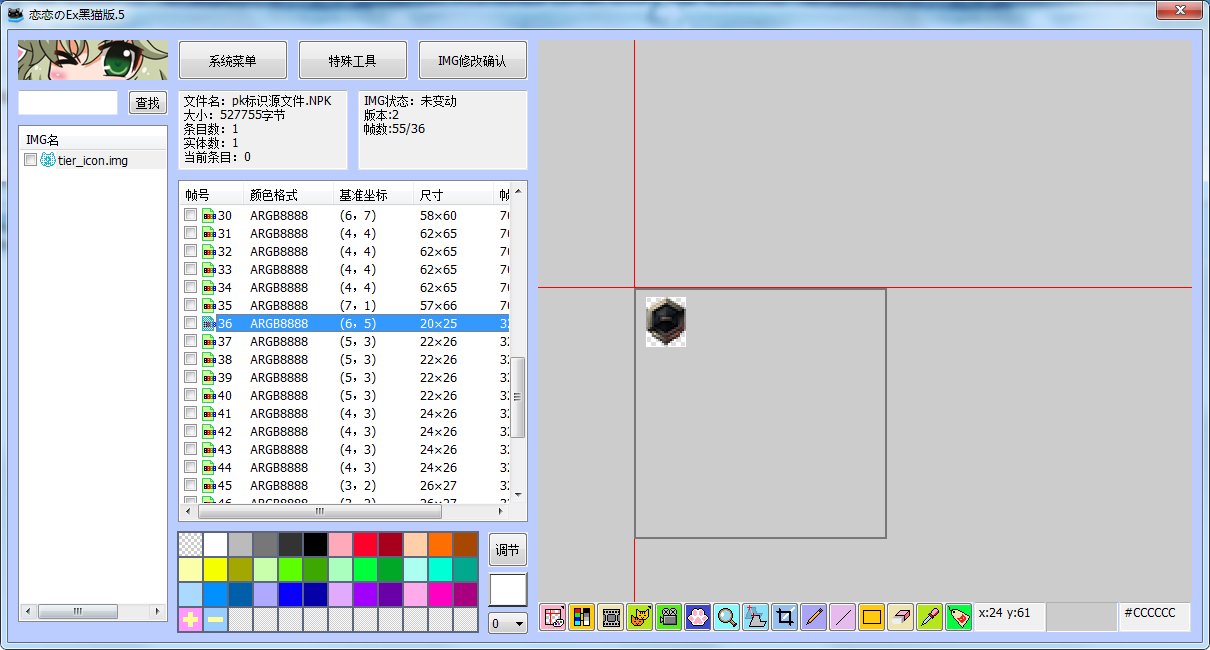
Task: Click the IMG名 list header
Action: point(93,140)
